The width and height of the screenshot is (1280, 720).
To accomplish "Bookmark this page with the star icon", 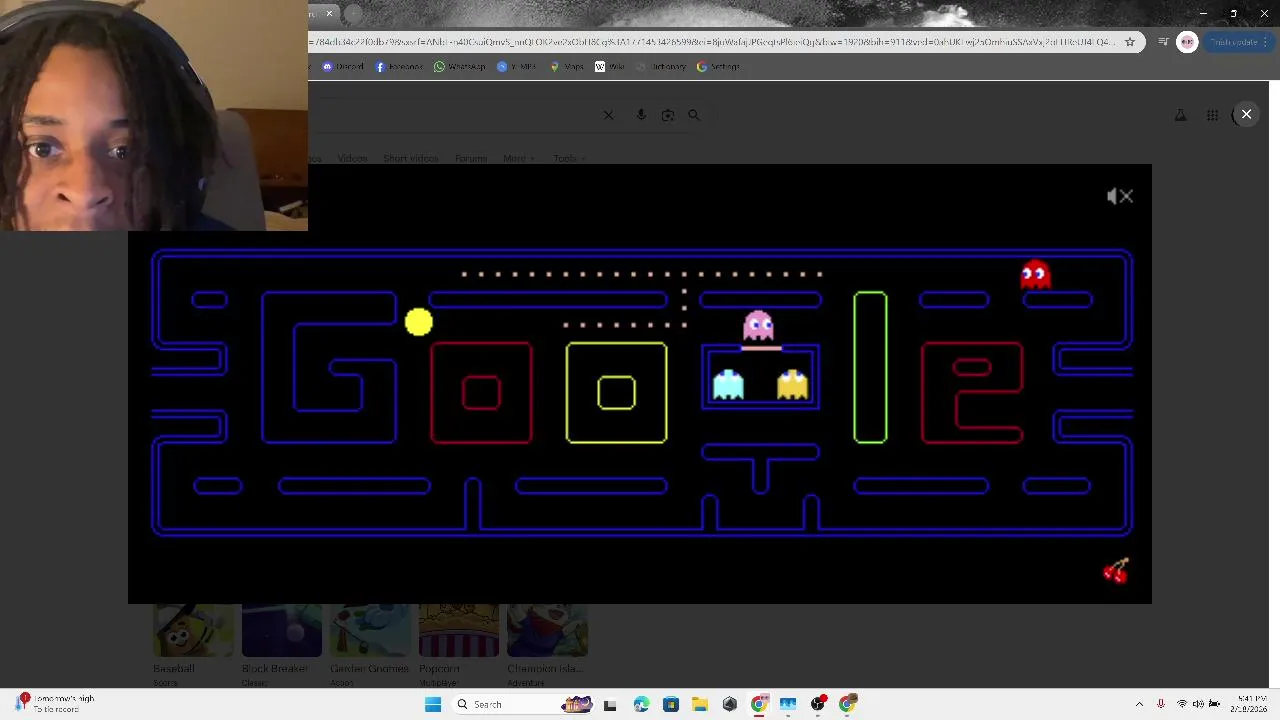I will click(1130, 42).
